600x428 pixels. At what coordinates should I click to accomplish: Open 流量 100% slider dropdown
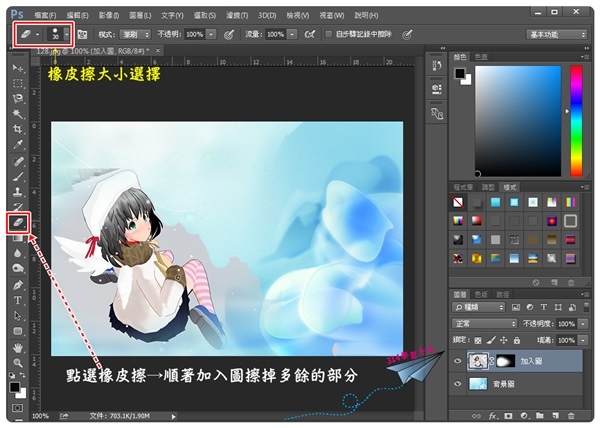pos(292,34)
